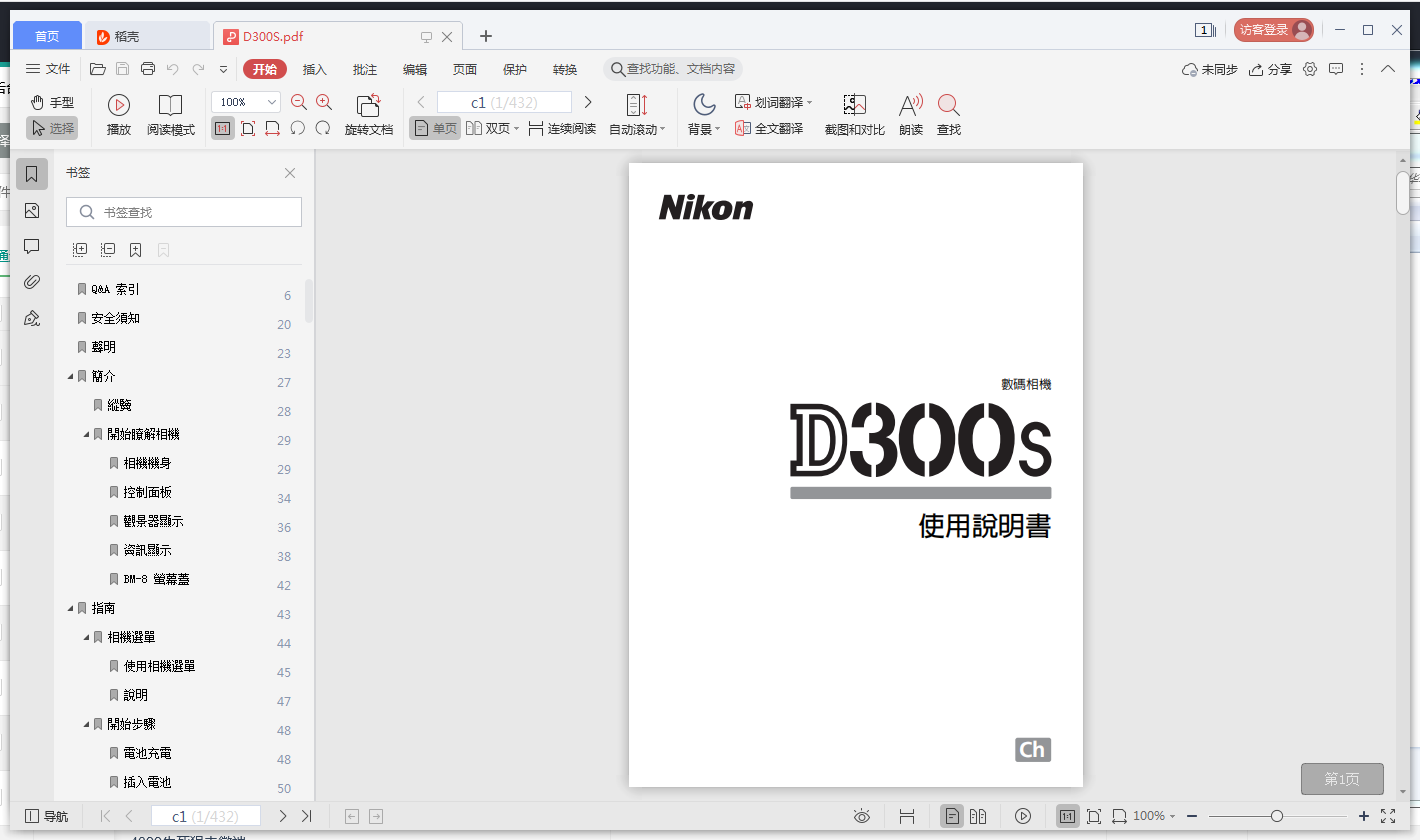
Task: Open the page thumbnails panel in sidebar
Action: click(31, 210)
